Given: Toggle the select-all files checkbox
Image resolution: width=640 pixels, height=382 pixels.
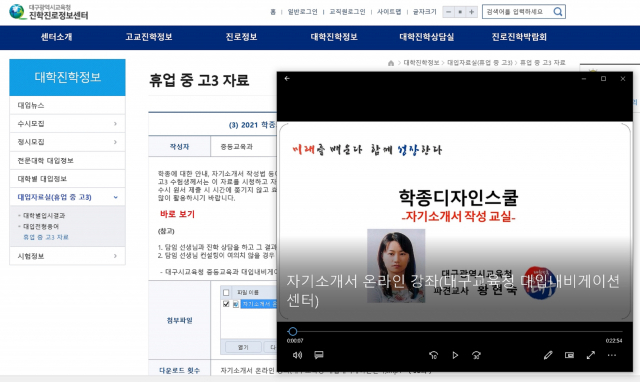Looking at the screenshot, I should coord(226,292).
